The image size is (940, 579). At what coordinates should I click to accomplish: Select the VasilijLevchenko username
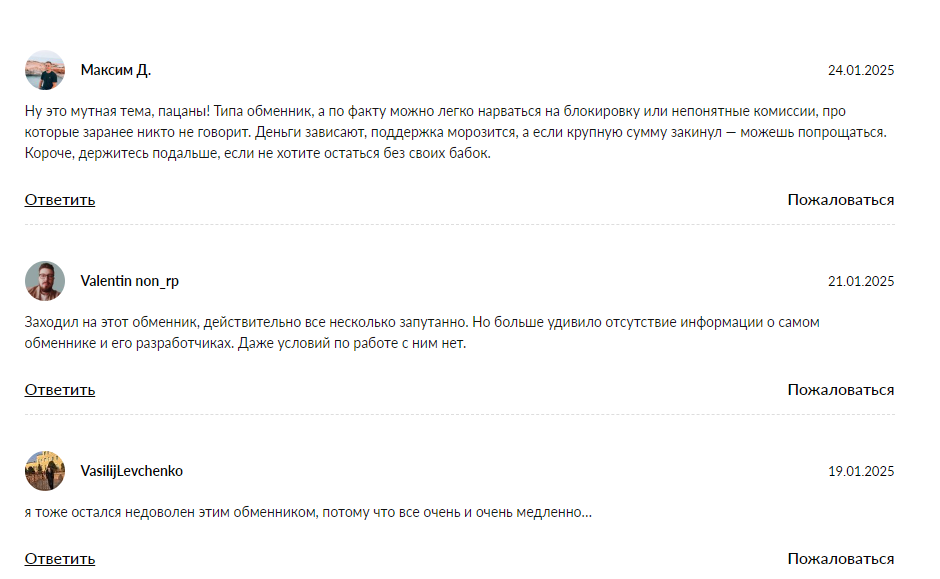[131, 471]
